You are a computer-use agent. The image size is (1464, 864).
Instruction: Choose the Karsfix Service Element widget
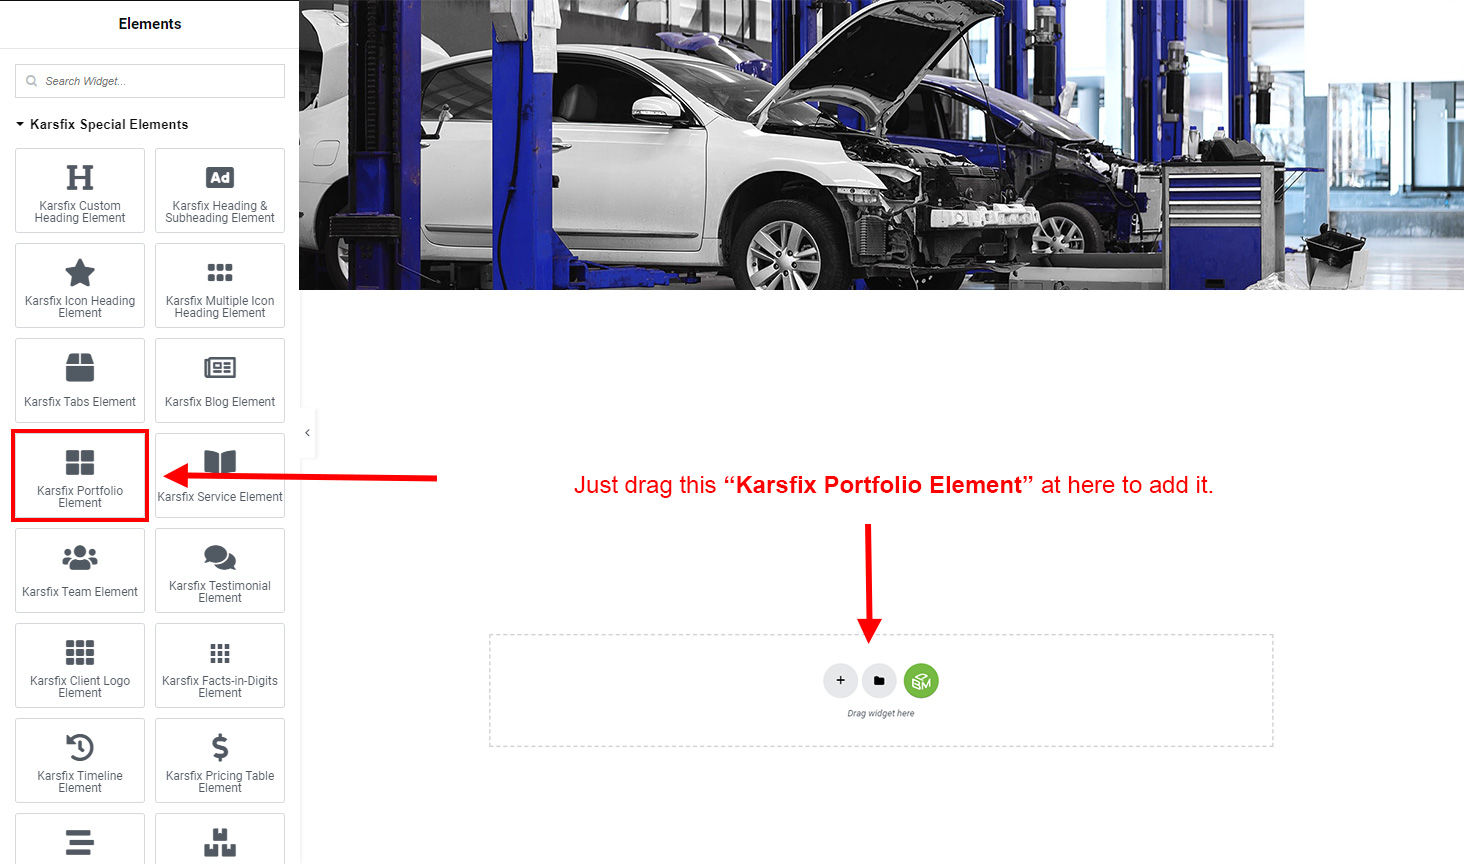tap(220, 475)
